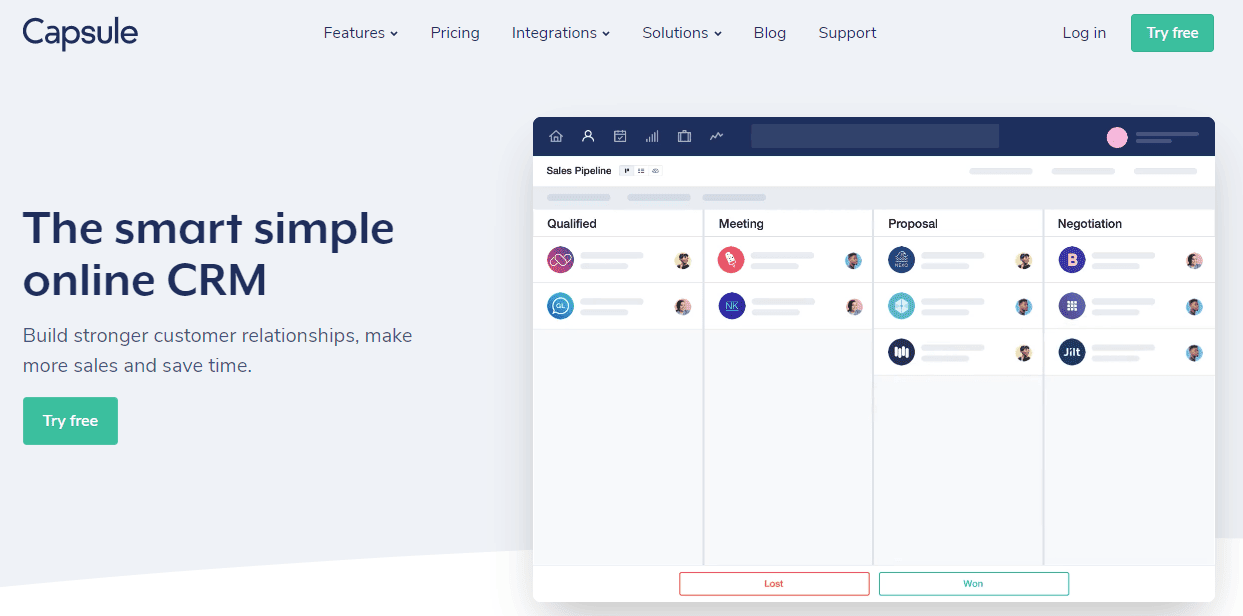
Task: Open the contacts person icon
Action: [588, 137]
